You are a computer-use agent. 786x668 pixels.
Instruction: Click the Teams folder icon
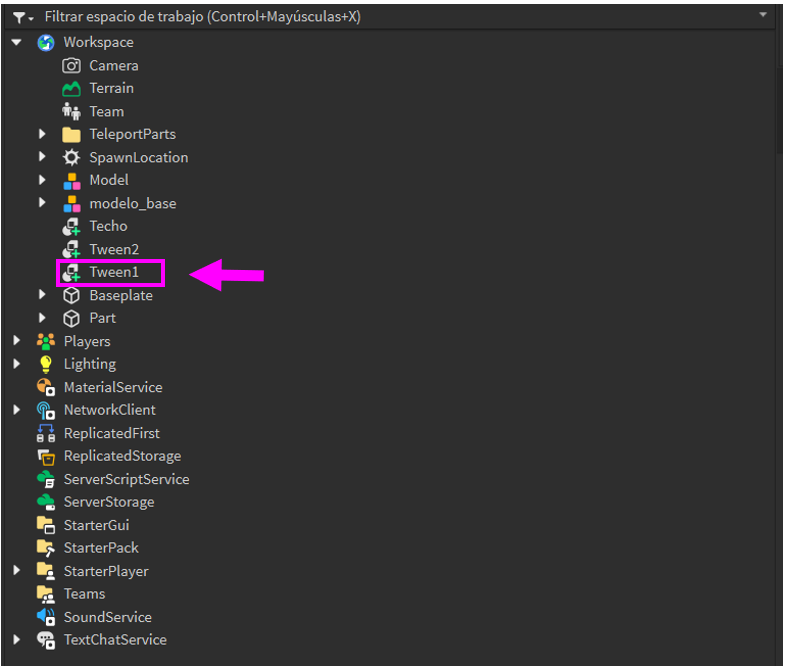click(x=46, y=594)
